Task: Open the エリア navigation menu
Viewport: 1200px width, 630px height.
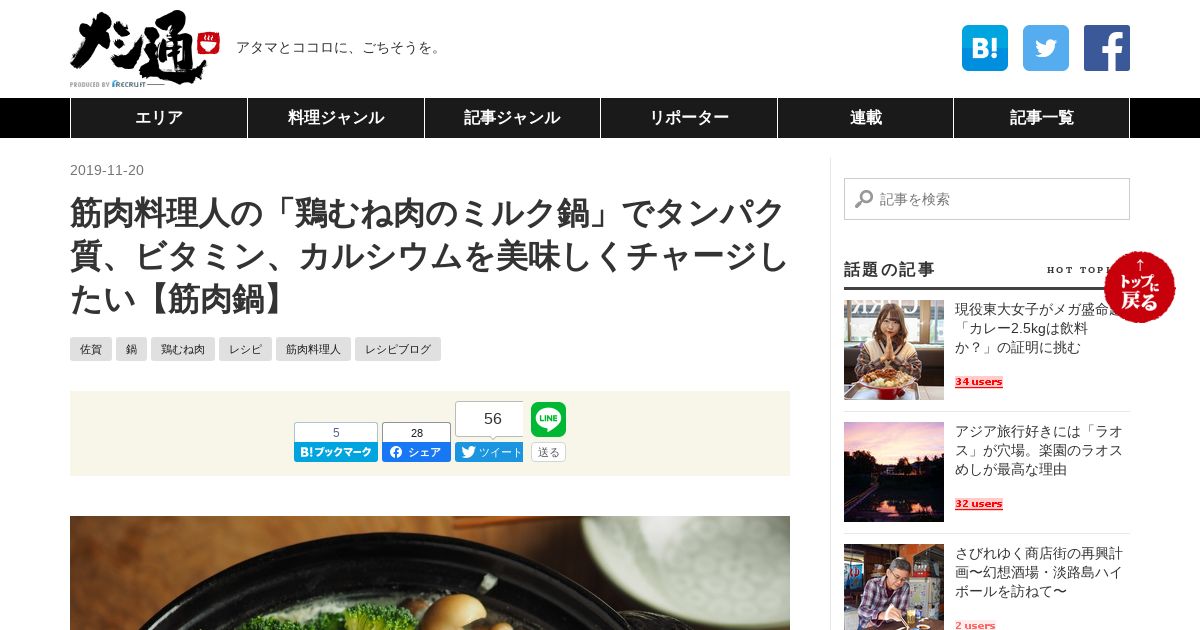Action: tap(159, 118)
